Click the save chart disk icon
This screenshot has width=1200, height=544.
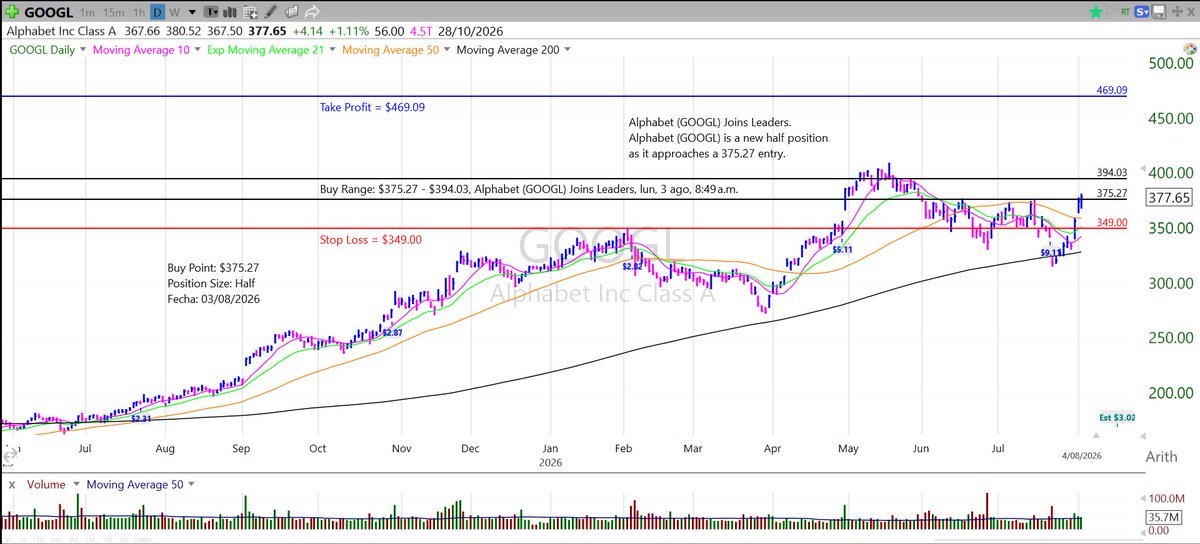click(1159, 12)
